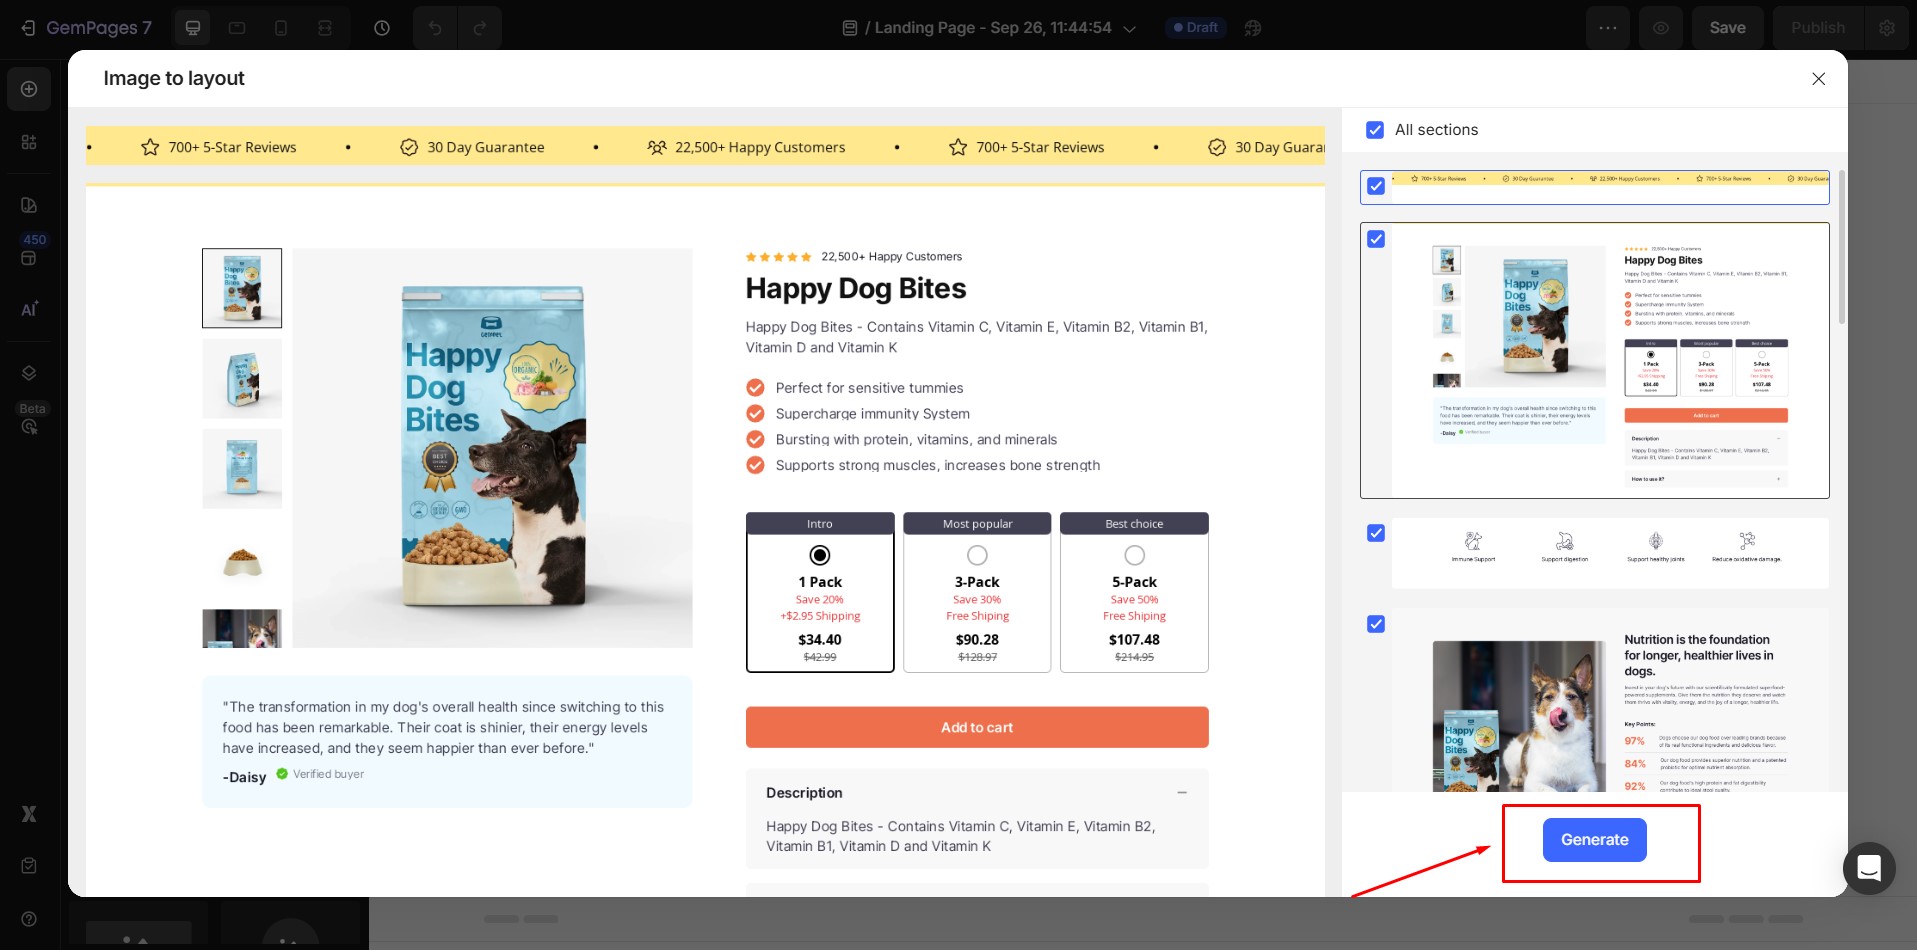1917x950 pixels.
Task: Select the 5-Pack radio option
Action: 1134,555
